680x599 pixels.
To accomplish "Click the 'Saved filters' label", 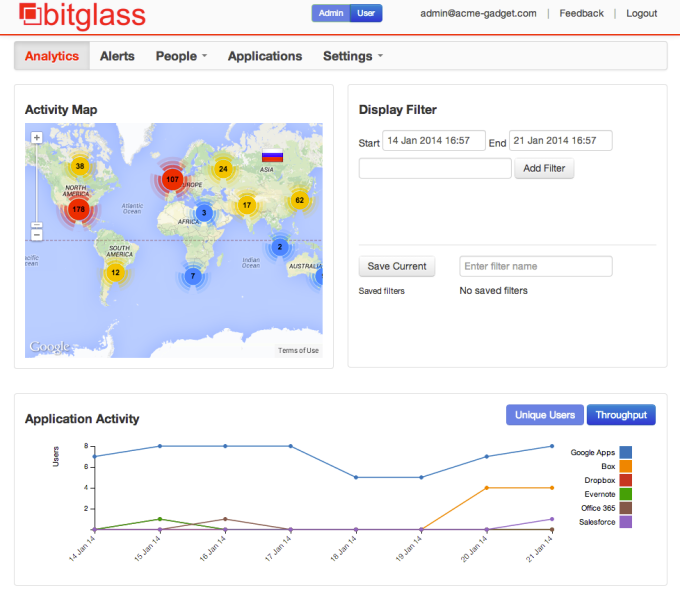I will click(x=382, y=291).
